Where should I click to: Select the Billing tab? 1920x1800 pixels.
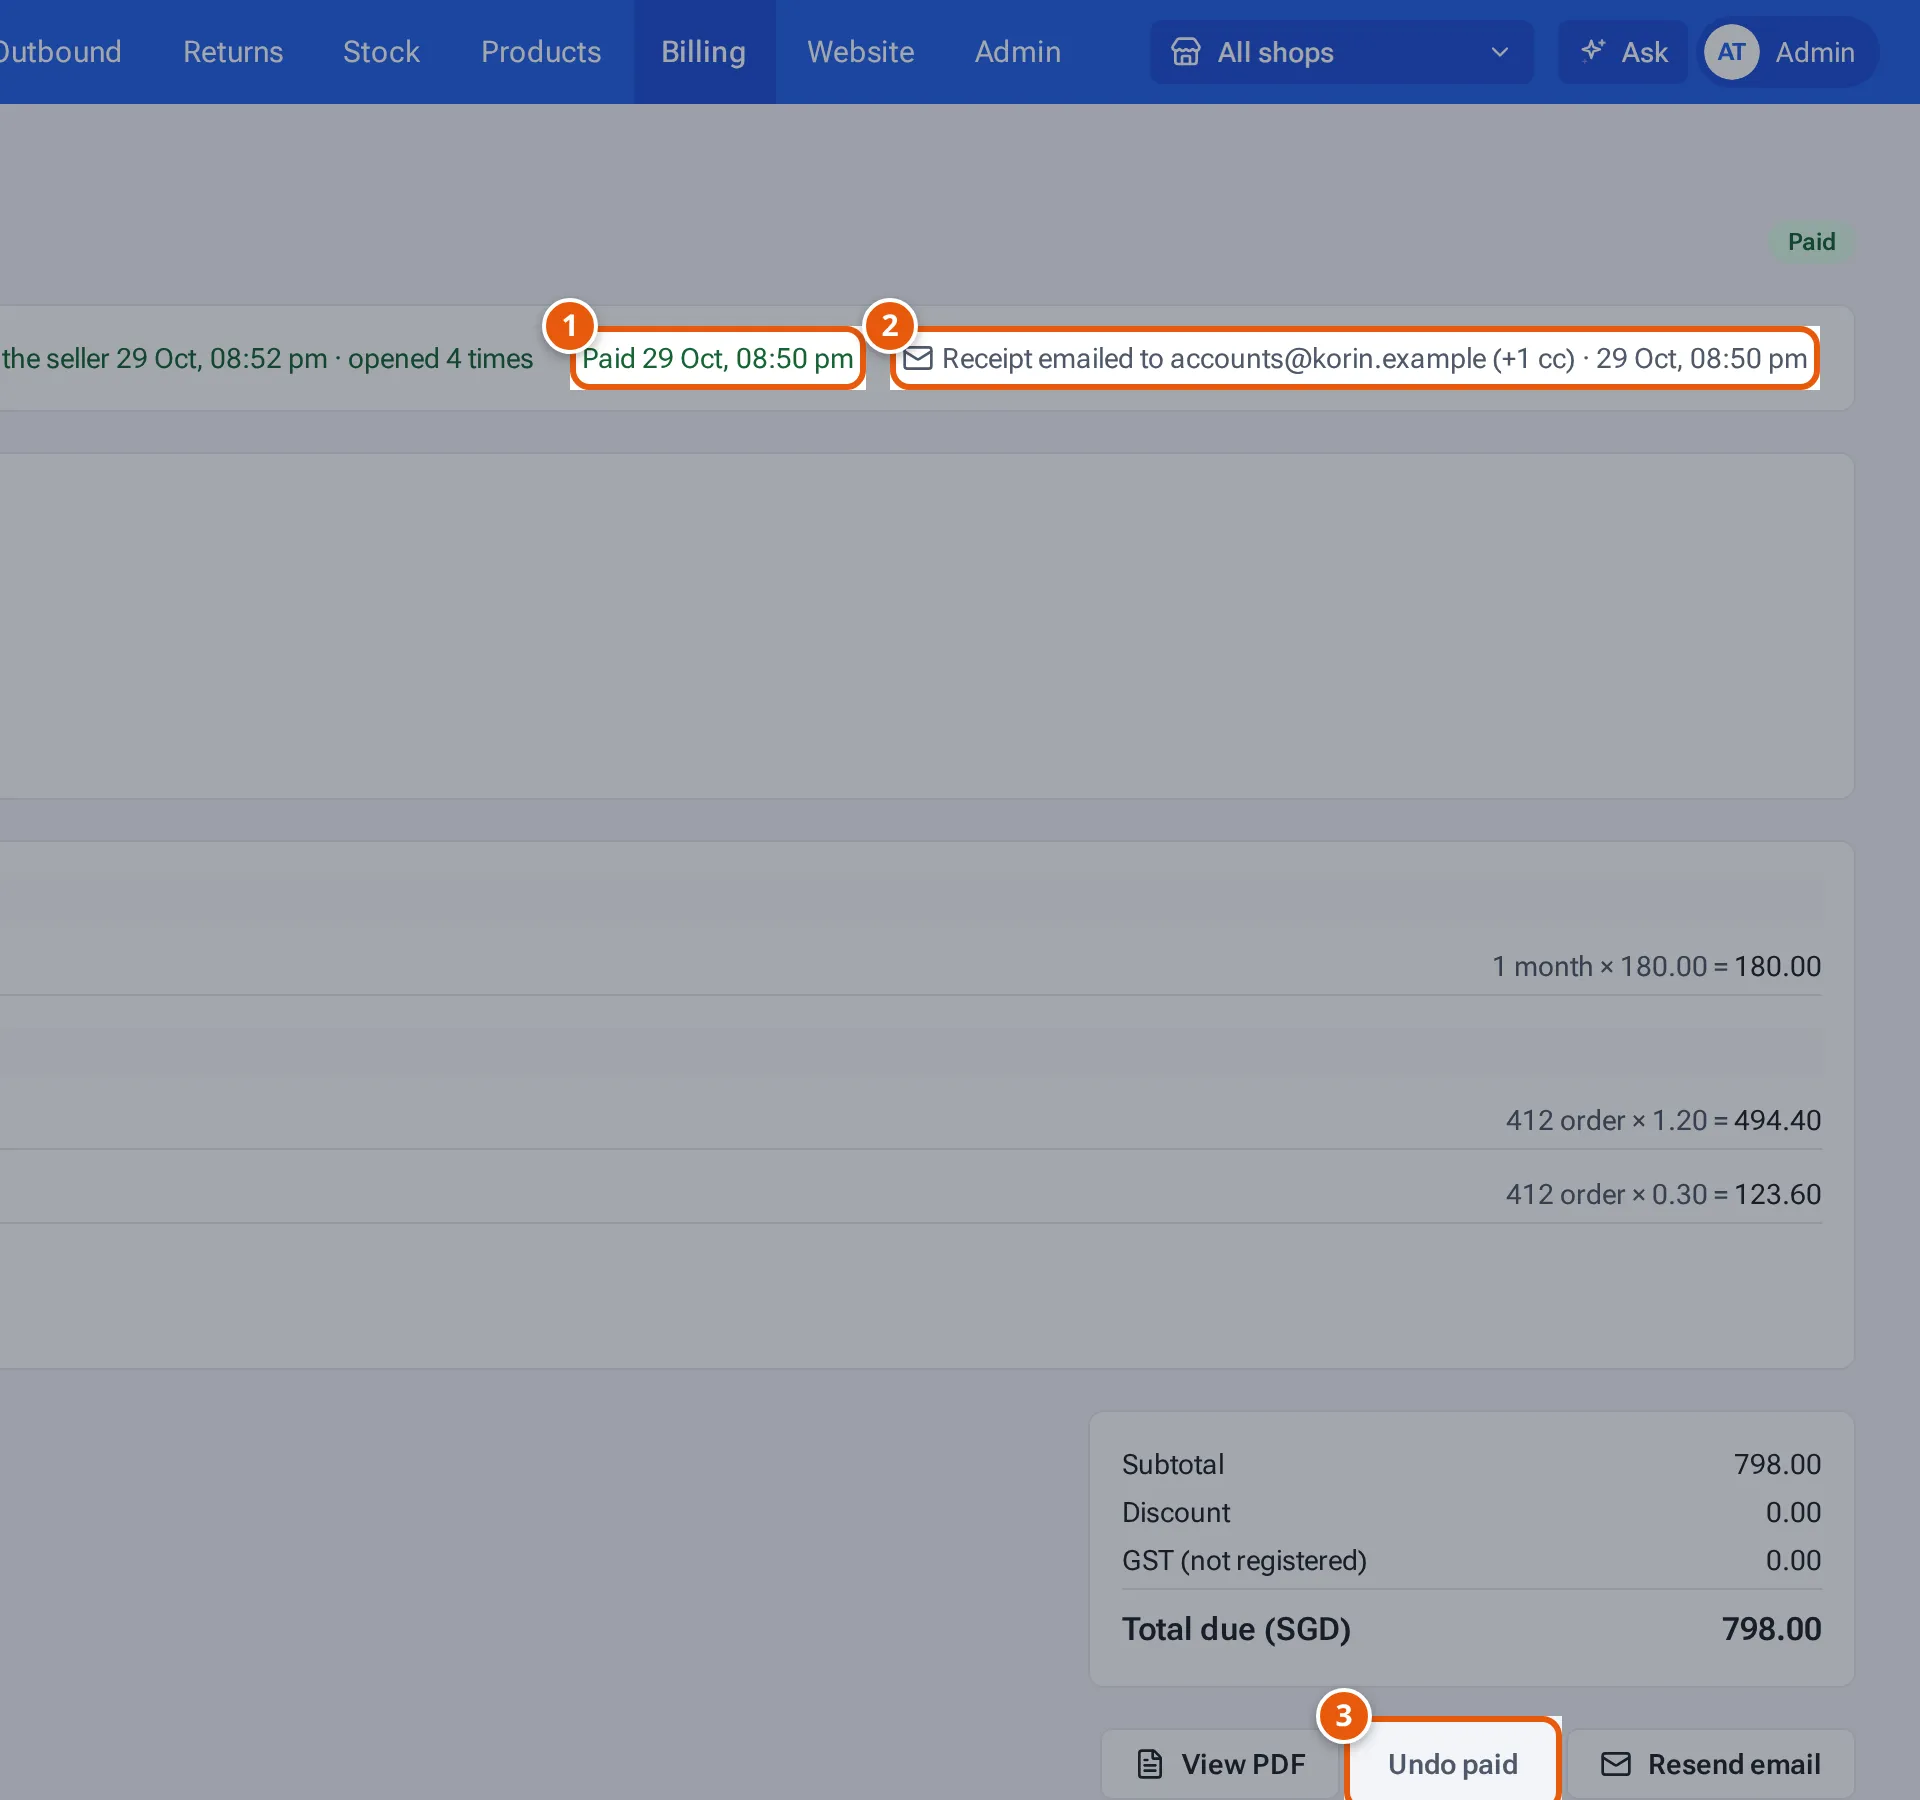click(704, 52)
